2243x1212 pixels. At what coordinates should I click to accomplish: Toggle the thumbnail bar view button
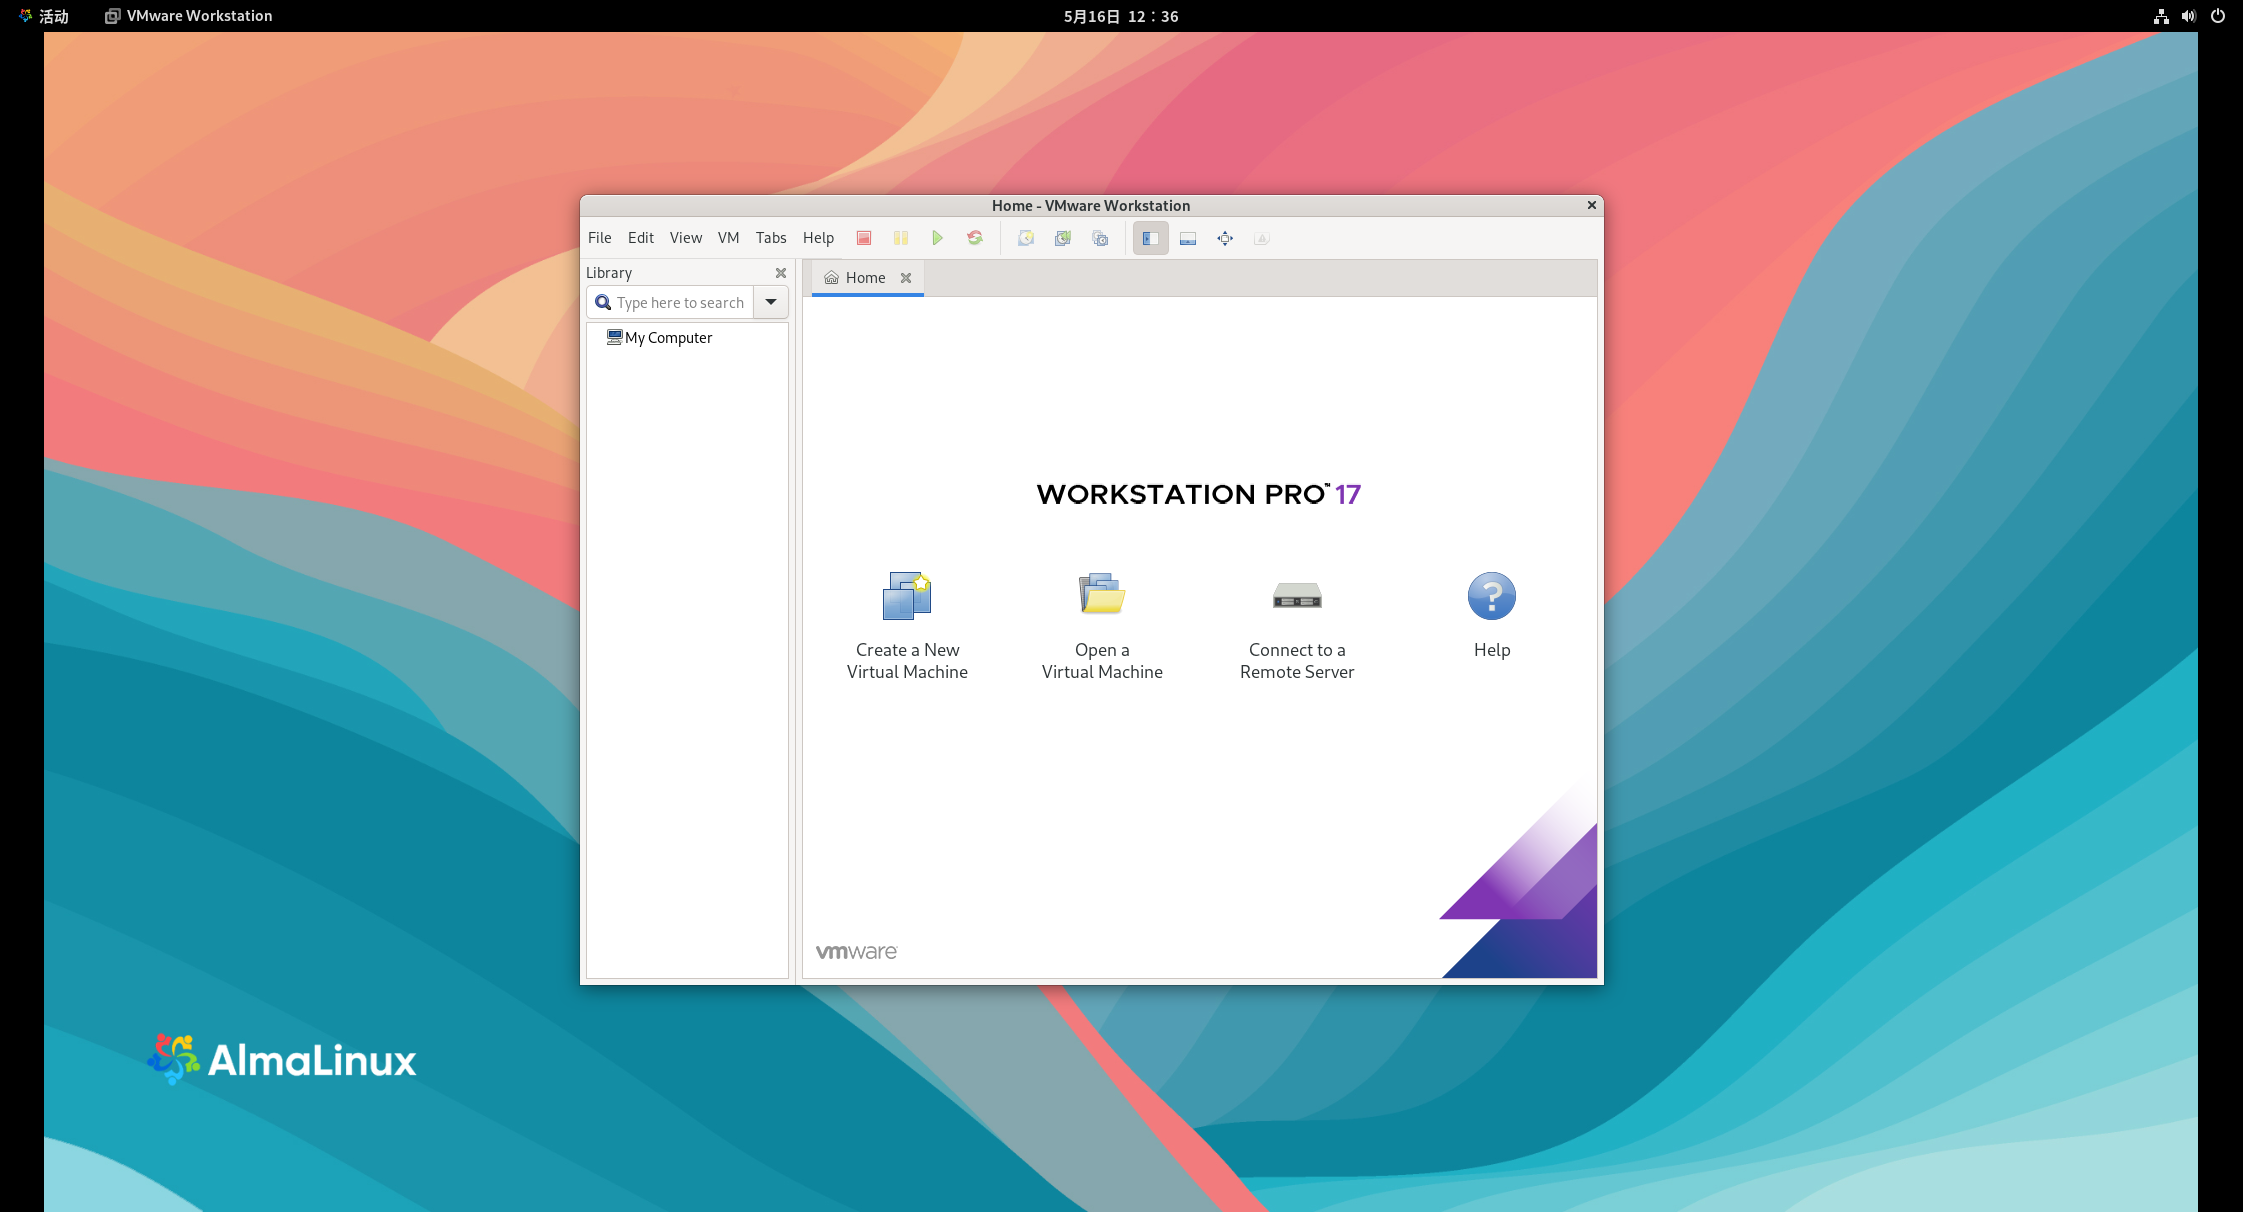[1188, 238]
